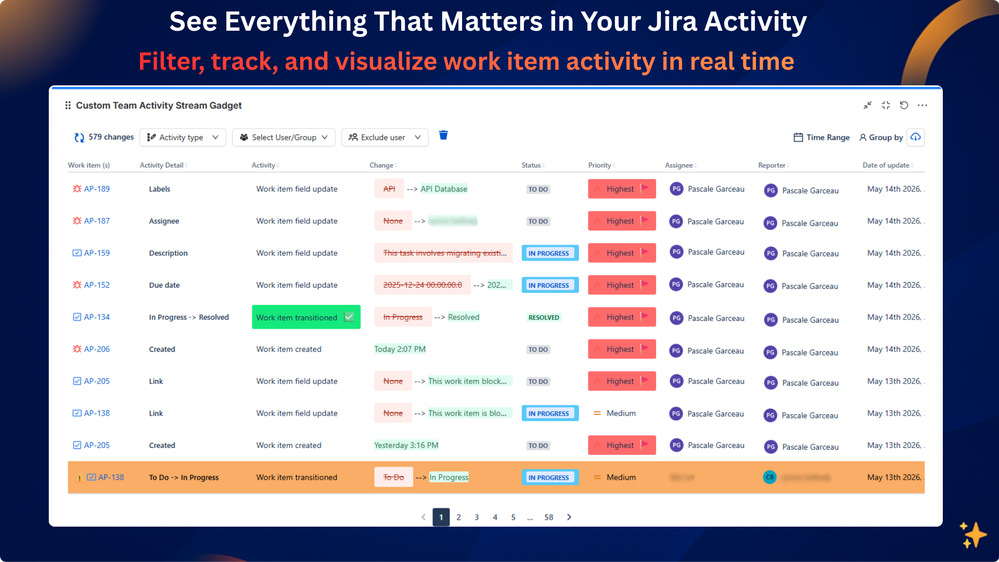Sort by the Date of update column header
Screen dimensions: 999x562
(888, 165)
